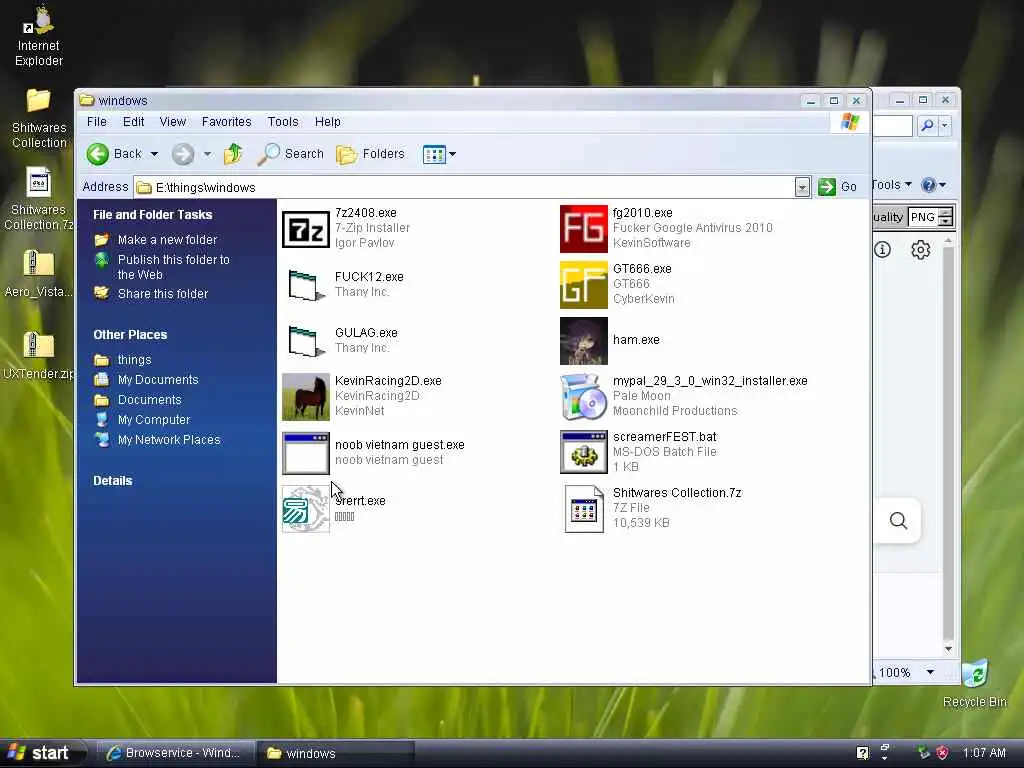Screen dimensions: 1024x768
Task: Toggle the Folders pane
Action: 371,154
